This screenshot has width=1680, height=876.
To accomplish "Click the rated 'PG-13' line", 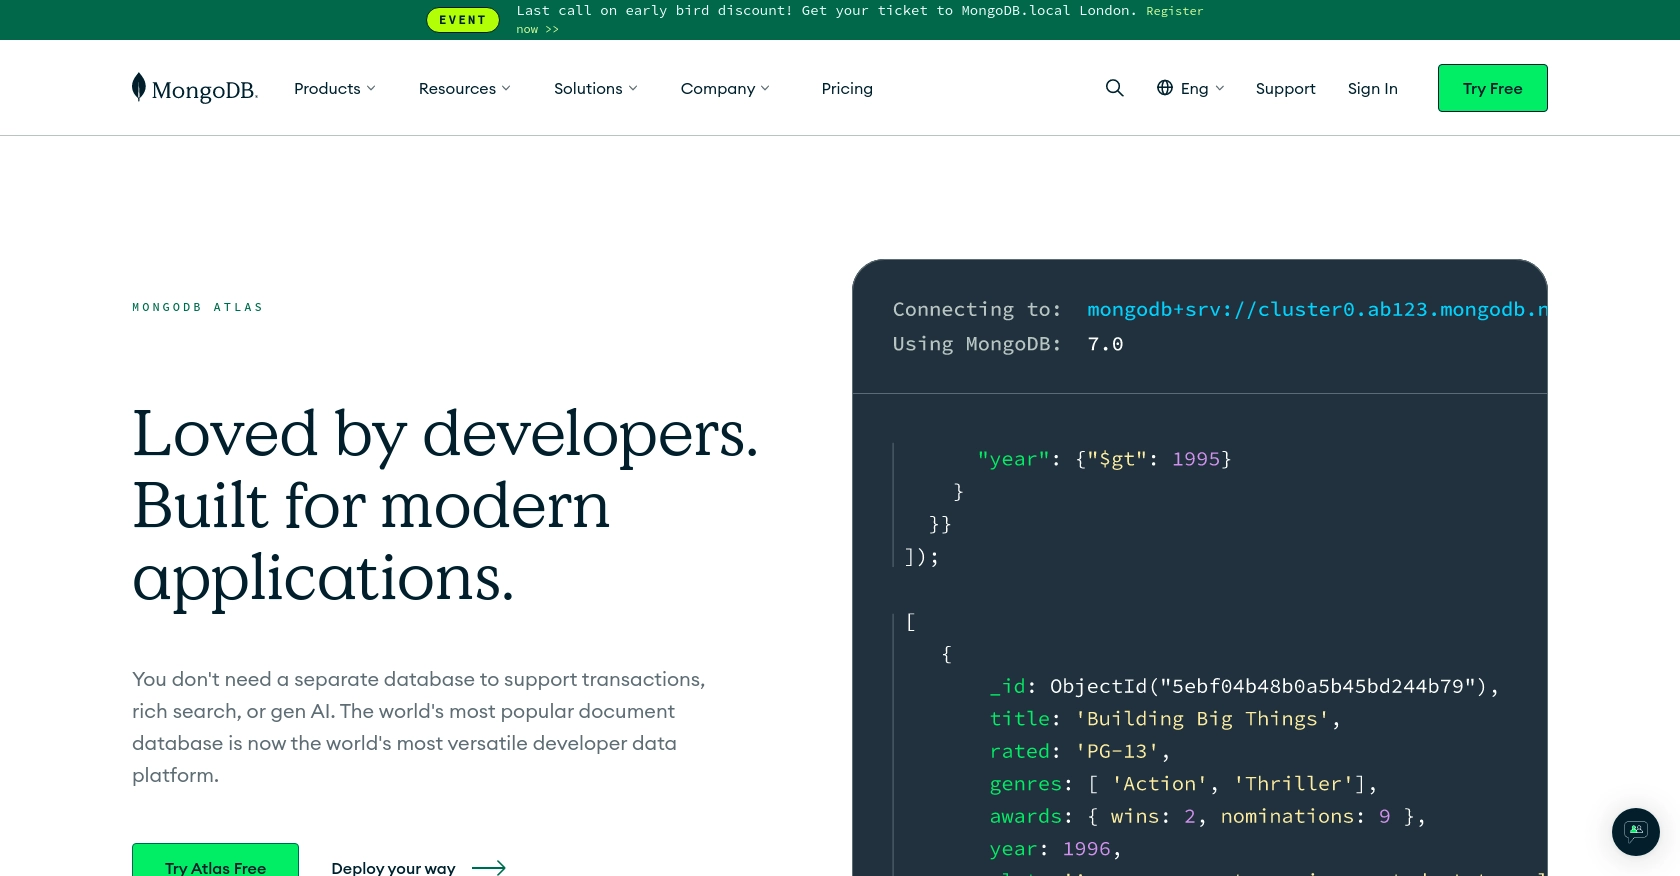I will coord(1079,751).
